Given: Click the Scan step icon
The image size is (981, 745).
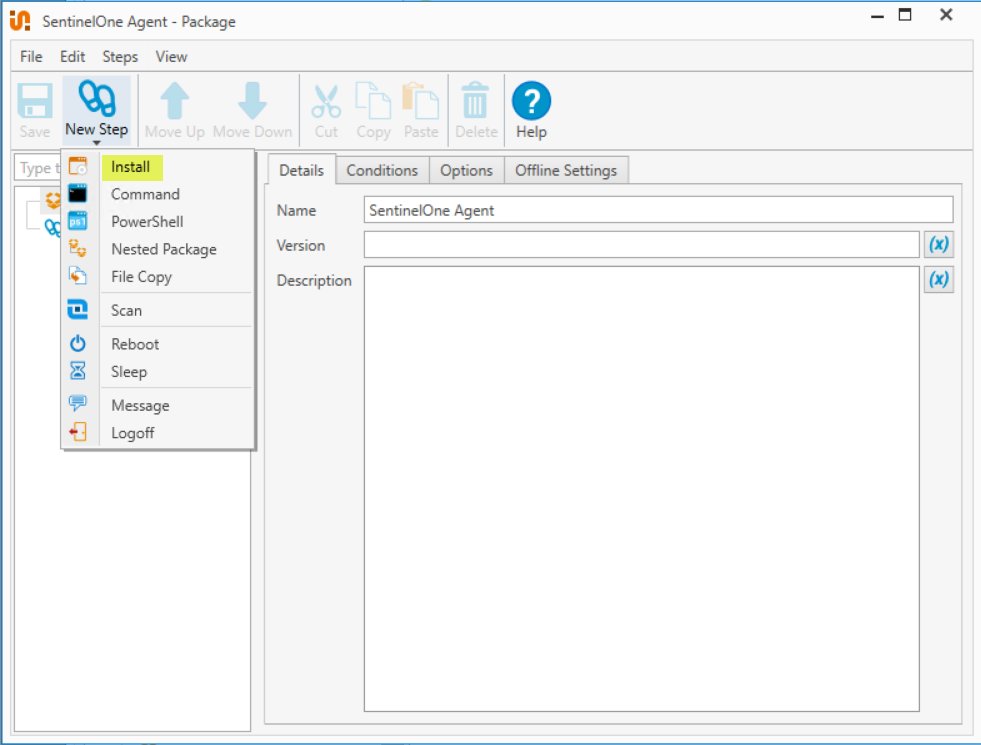Looking at the screenshot, I should click(78, 310).
